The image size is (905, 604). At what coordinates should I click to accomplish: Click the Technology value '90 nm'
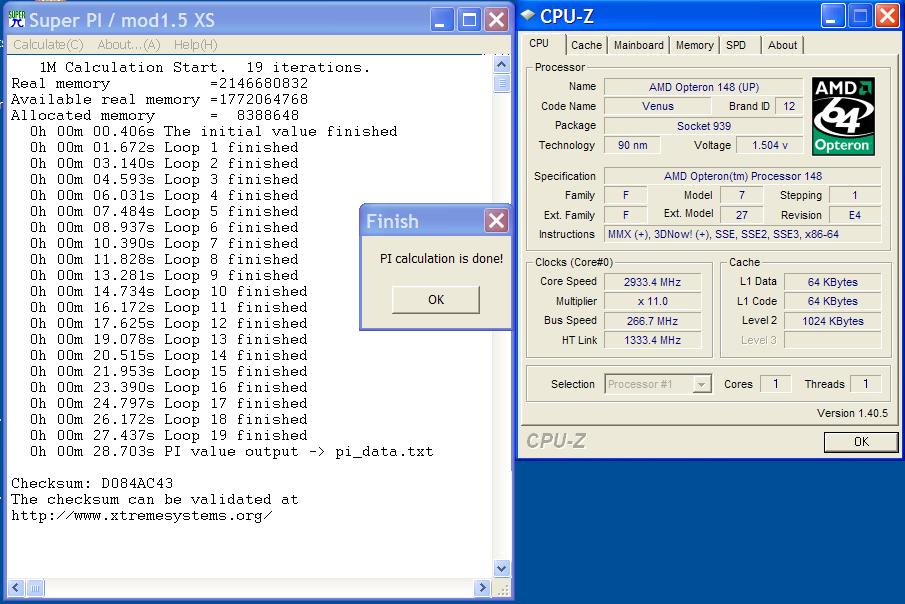pos(633,145)
